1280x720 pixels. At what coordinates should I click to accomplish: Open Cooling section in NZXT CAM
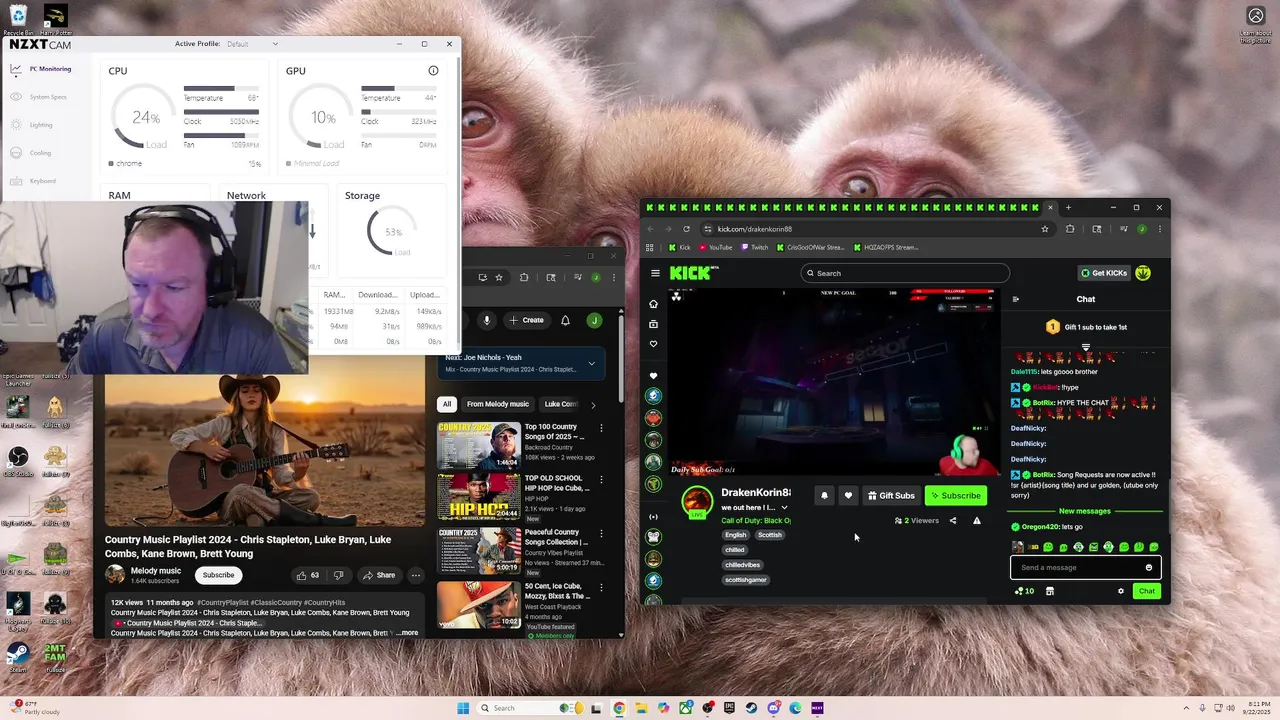[x=32, y=153]
